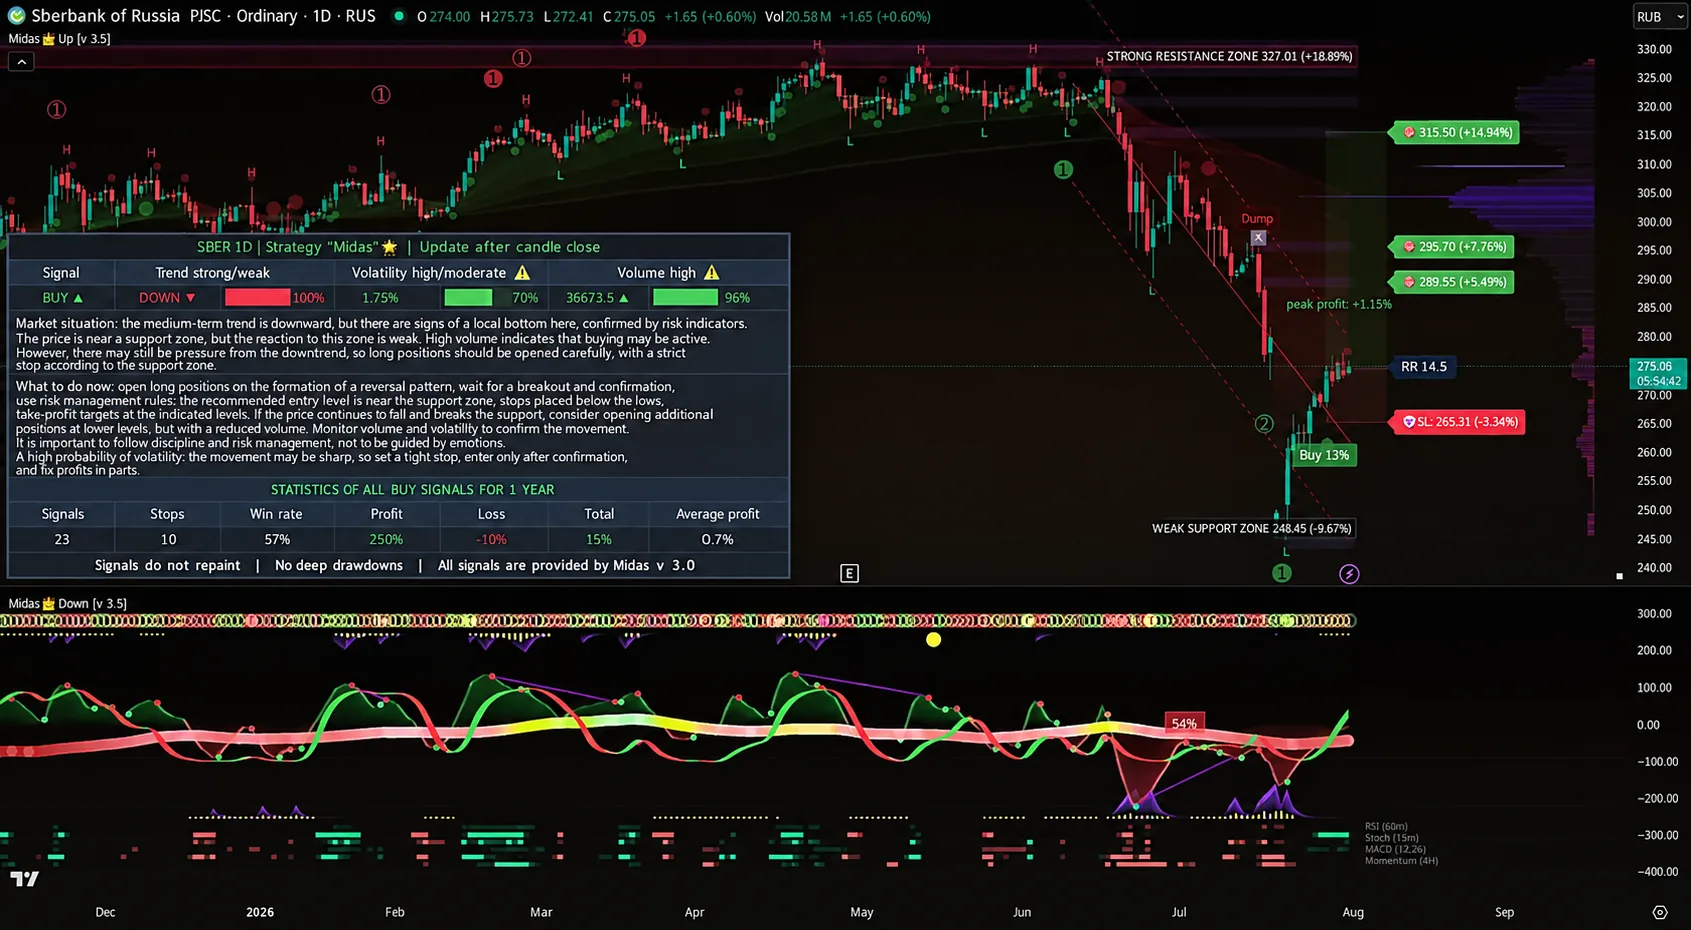Click the red 100% trend strength bar

tap(257, 298)
